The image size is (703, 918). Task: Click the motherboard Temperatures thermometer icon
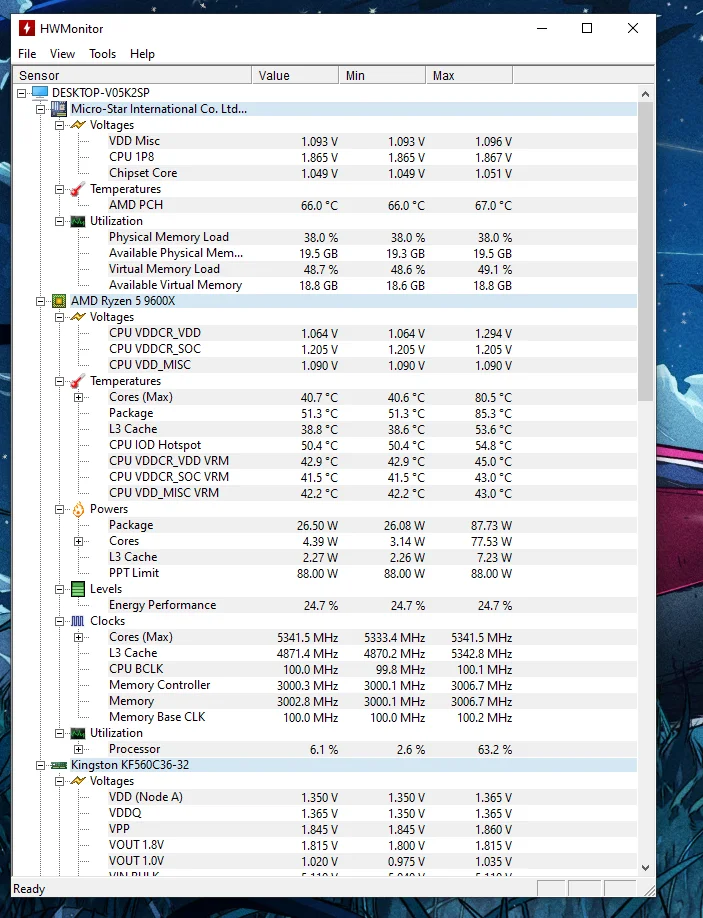[x=78, y=189]
